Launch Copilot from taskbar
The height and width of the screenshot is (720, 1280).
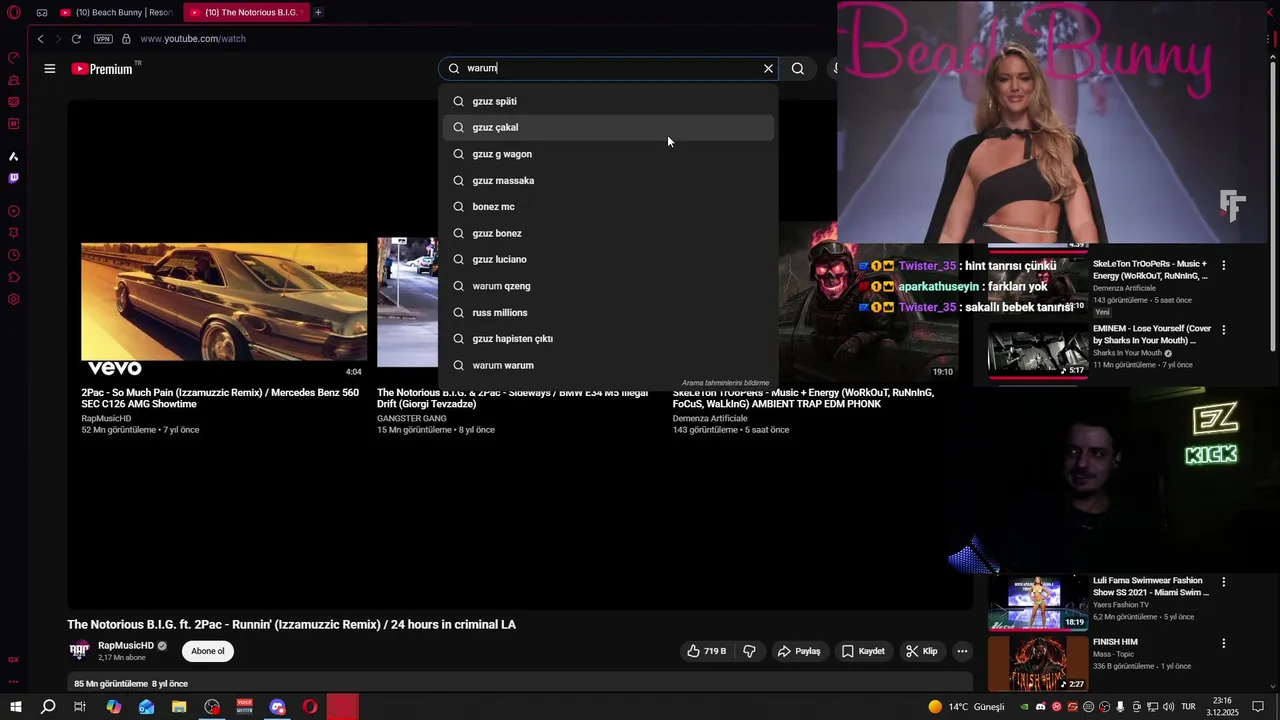point(114,707)
